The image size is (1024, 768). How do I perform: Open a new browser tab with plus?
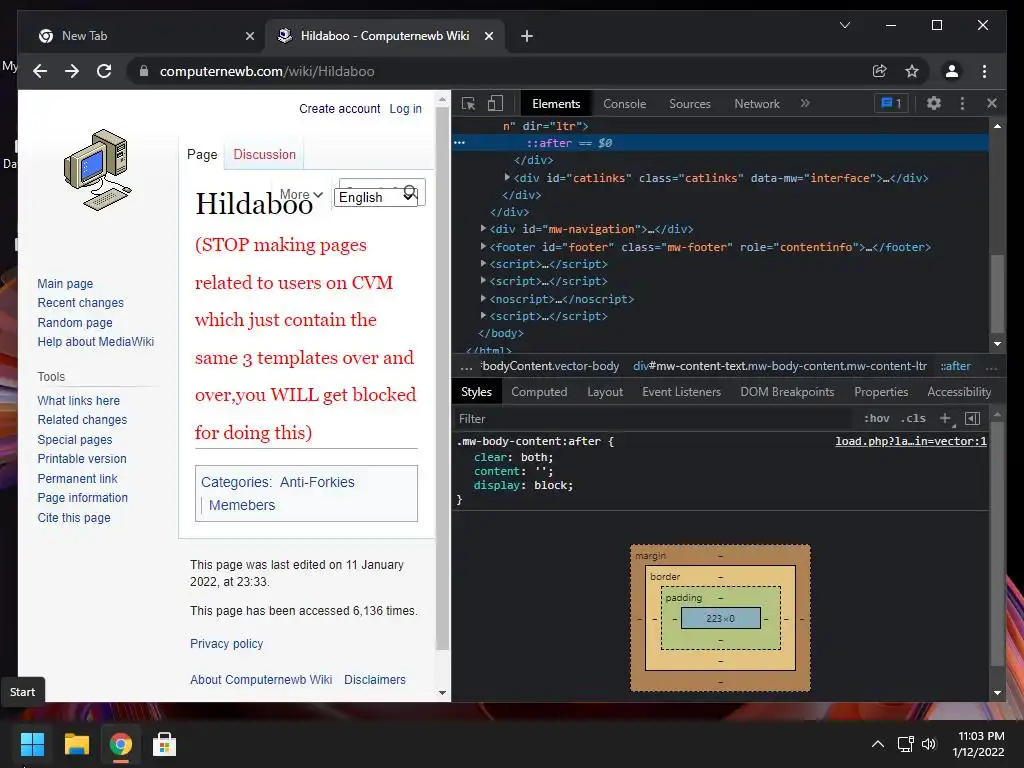pos(527,36)
